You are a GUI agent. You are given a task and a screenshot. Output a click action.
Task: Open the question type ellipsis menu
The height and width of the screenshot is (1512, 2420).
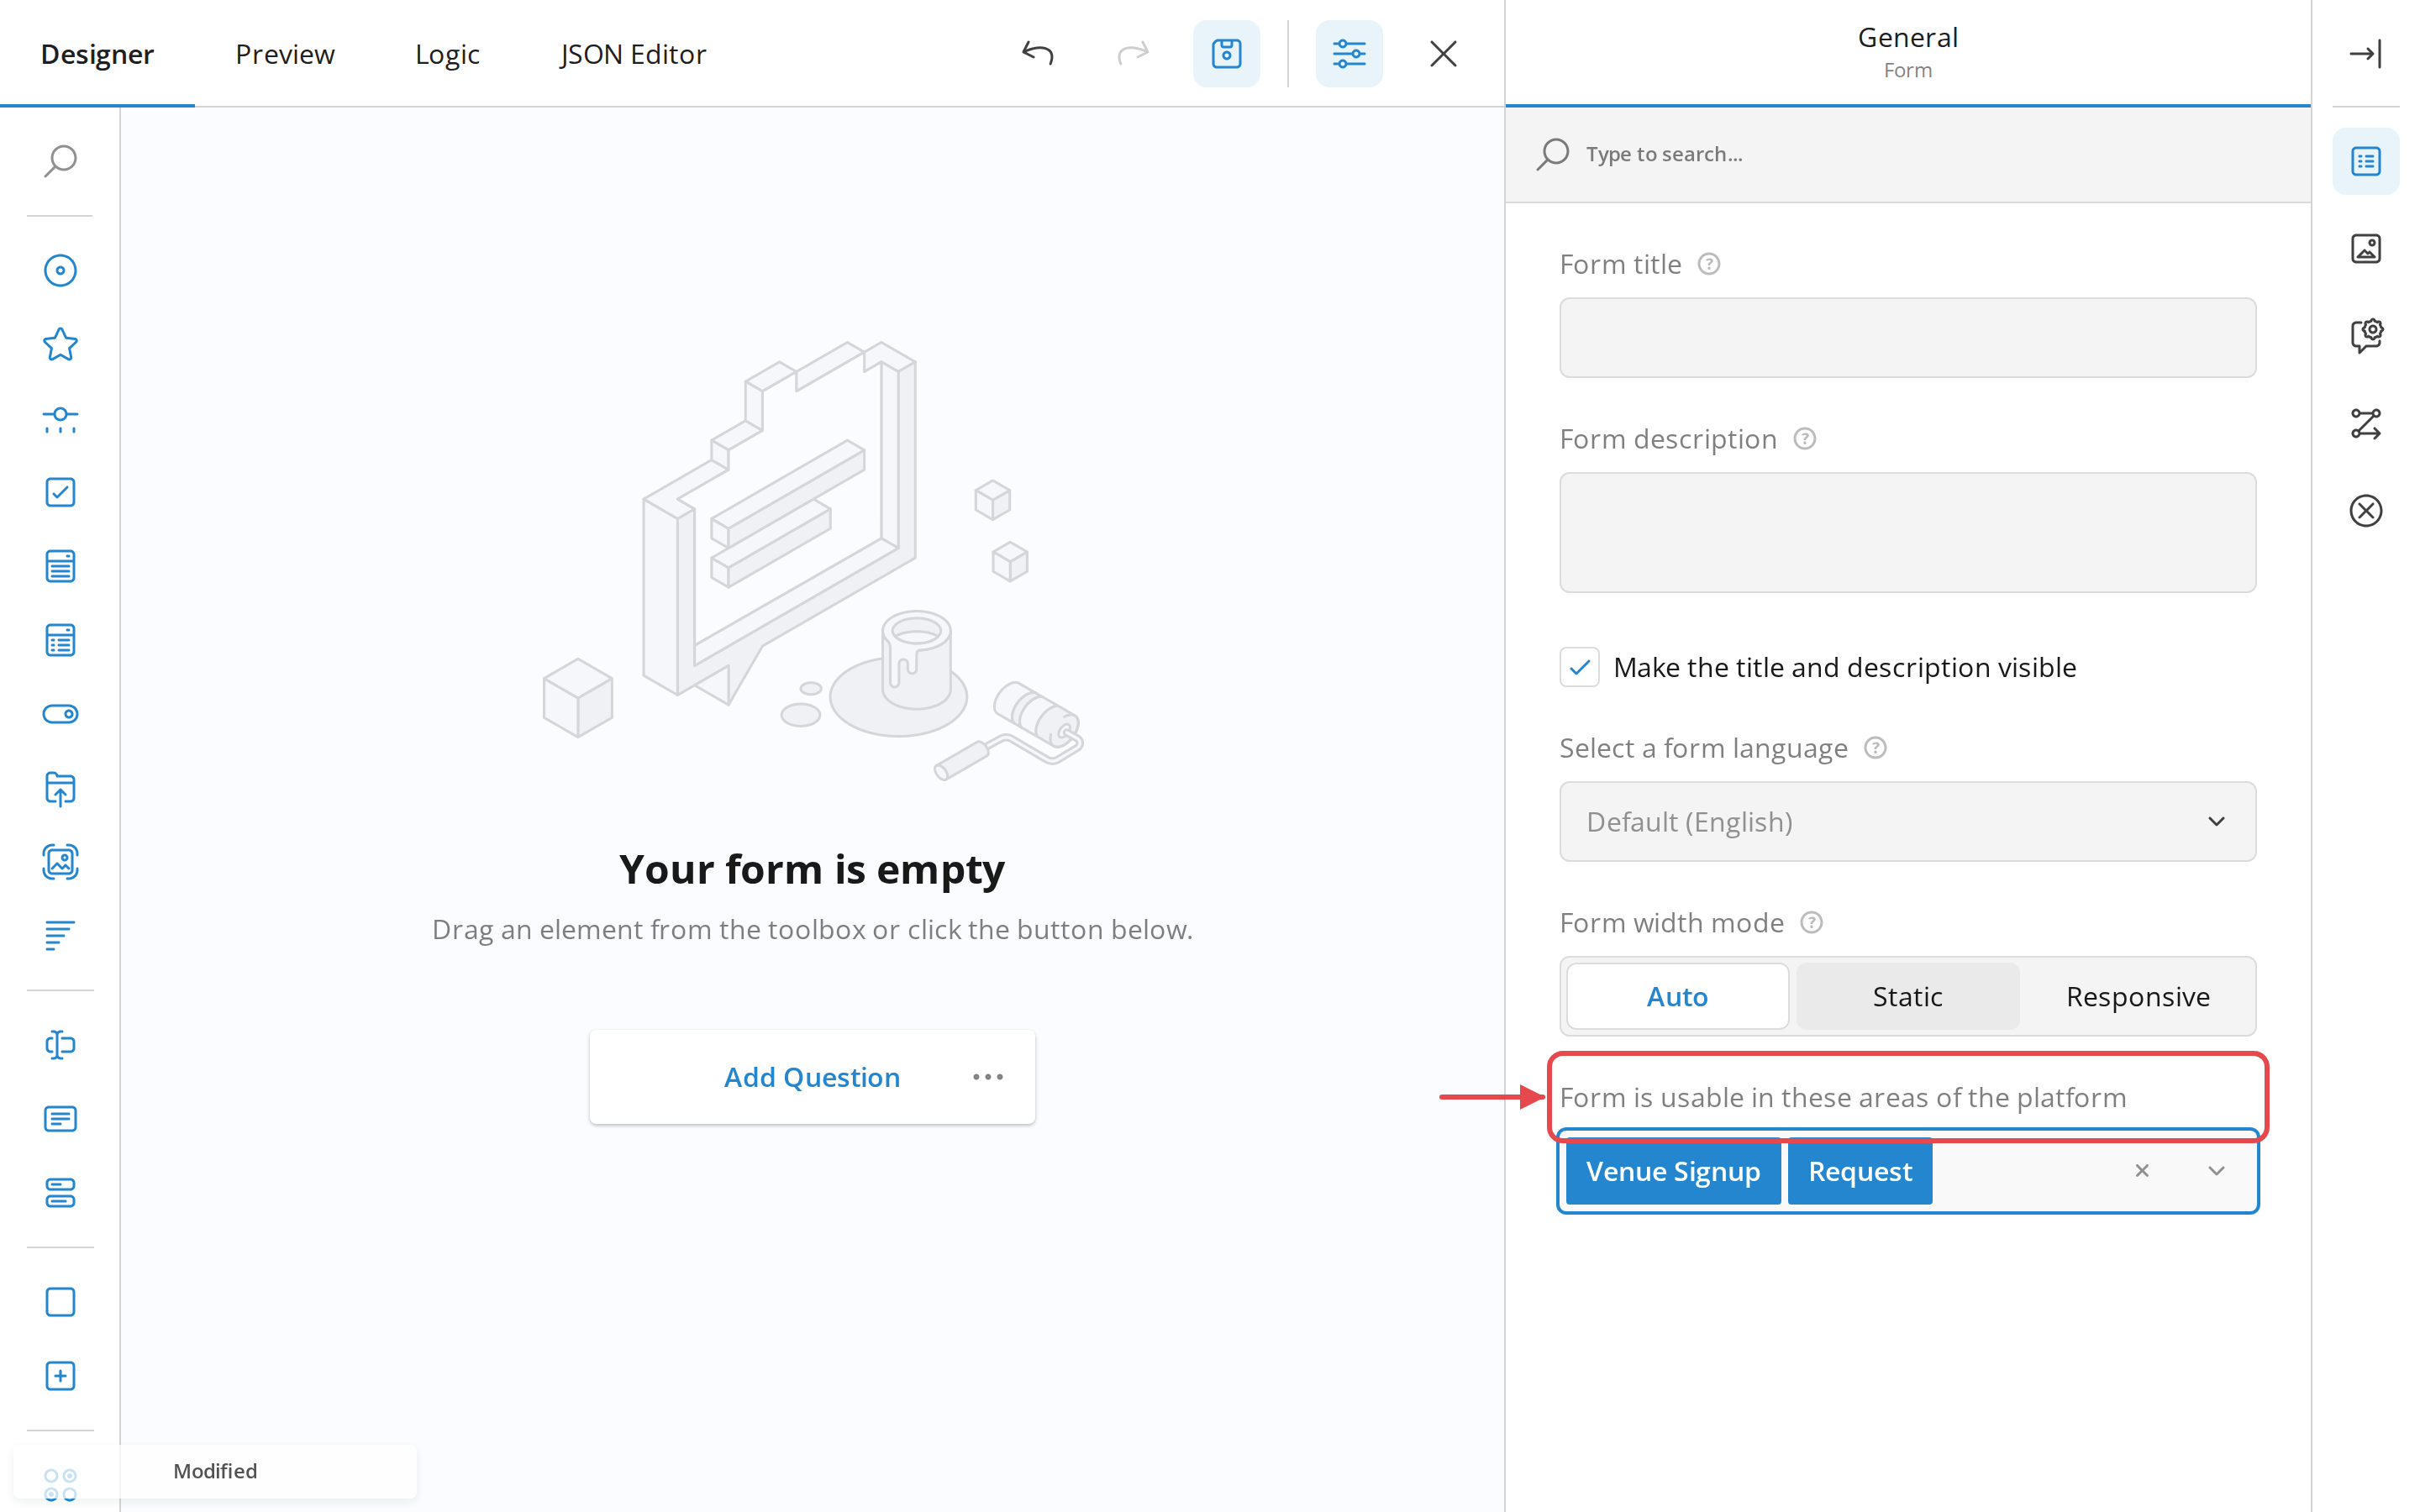pos(987,1077)
